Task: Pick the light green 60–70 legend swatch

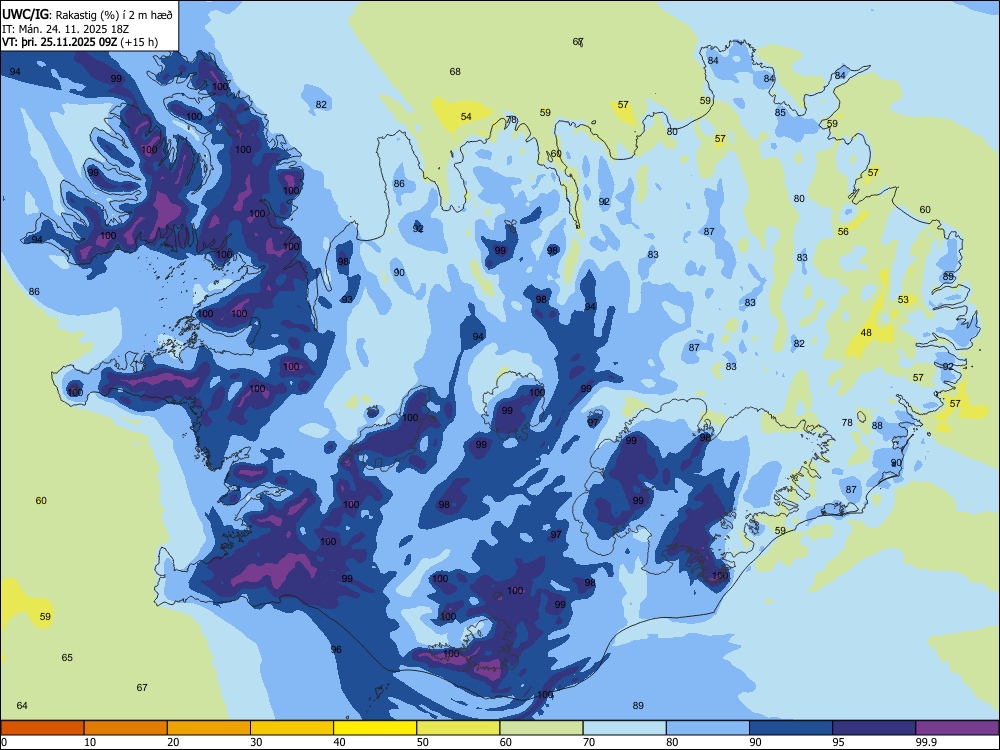Action: pos(541,728)
